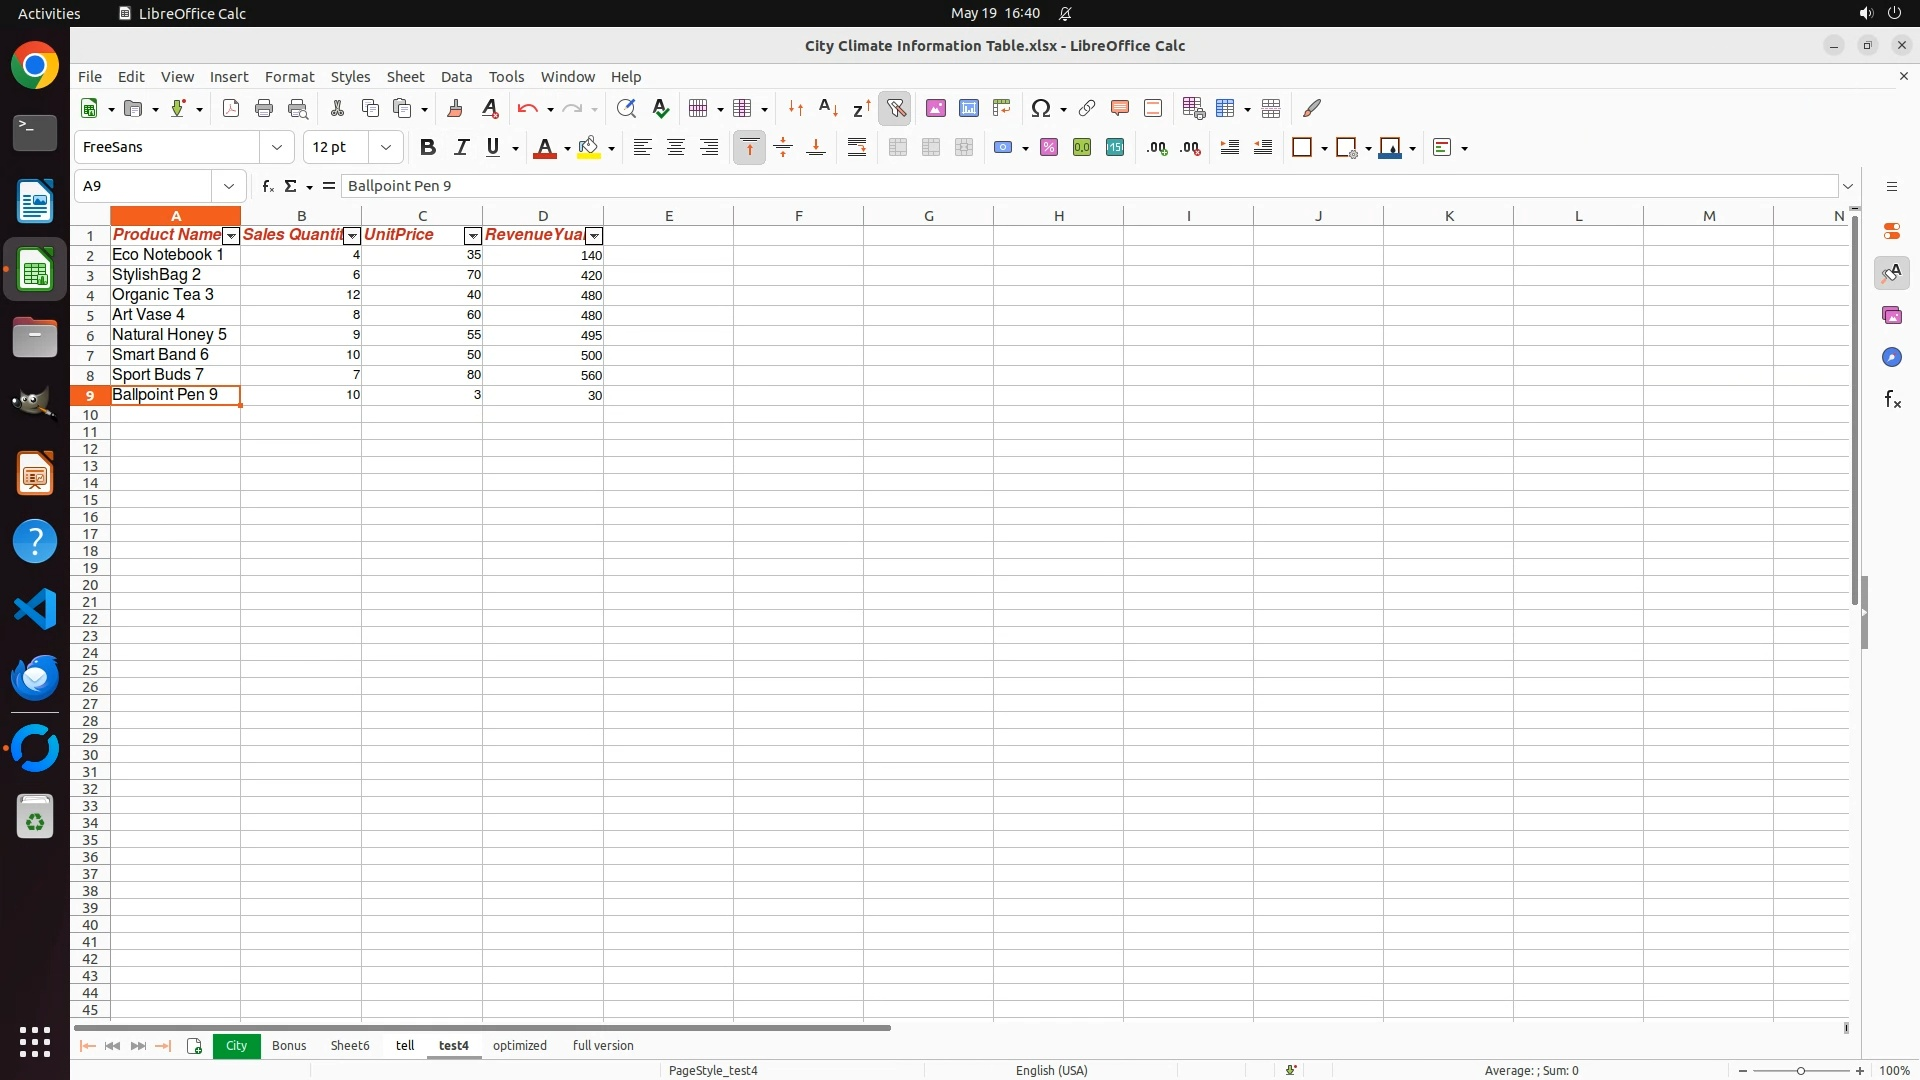Click the Center Horizontally align button
The height and width of the screenshot is (1080, 1920).
click(x=676, y=148)
